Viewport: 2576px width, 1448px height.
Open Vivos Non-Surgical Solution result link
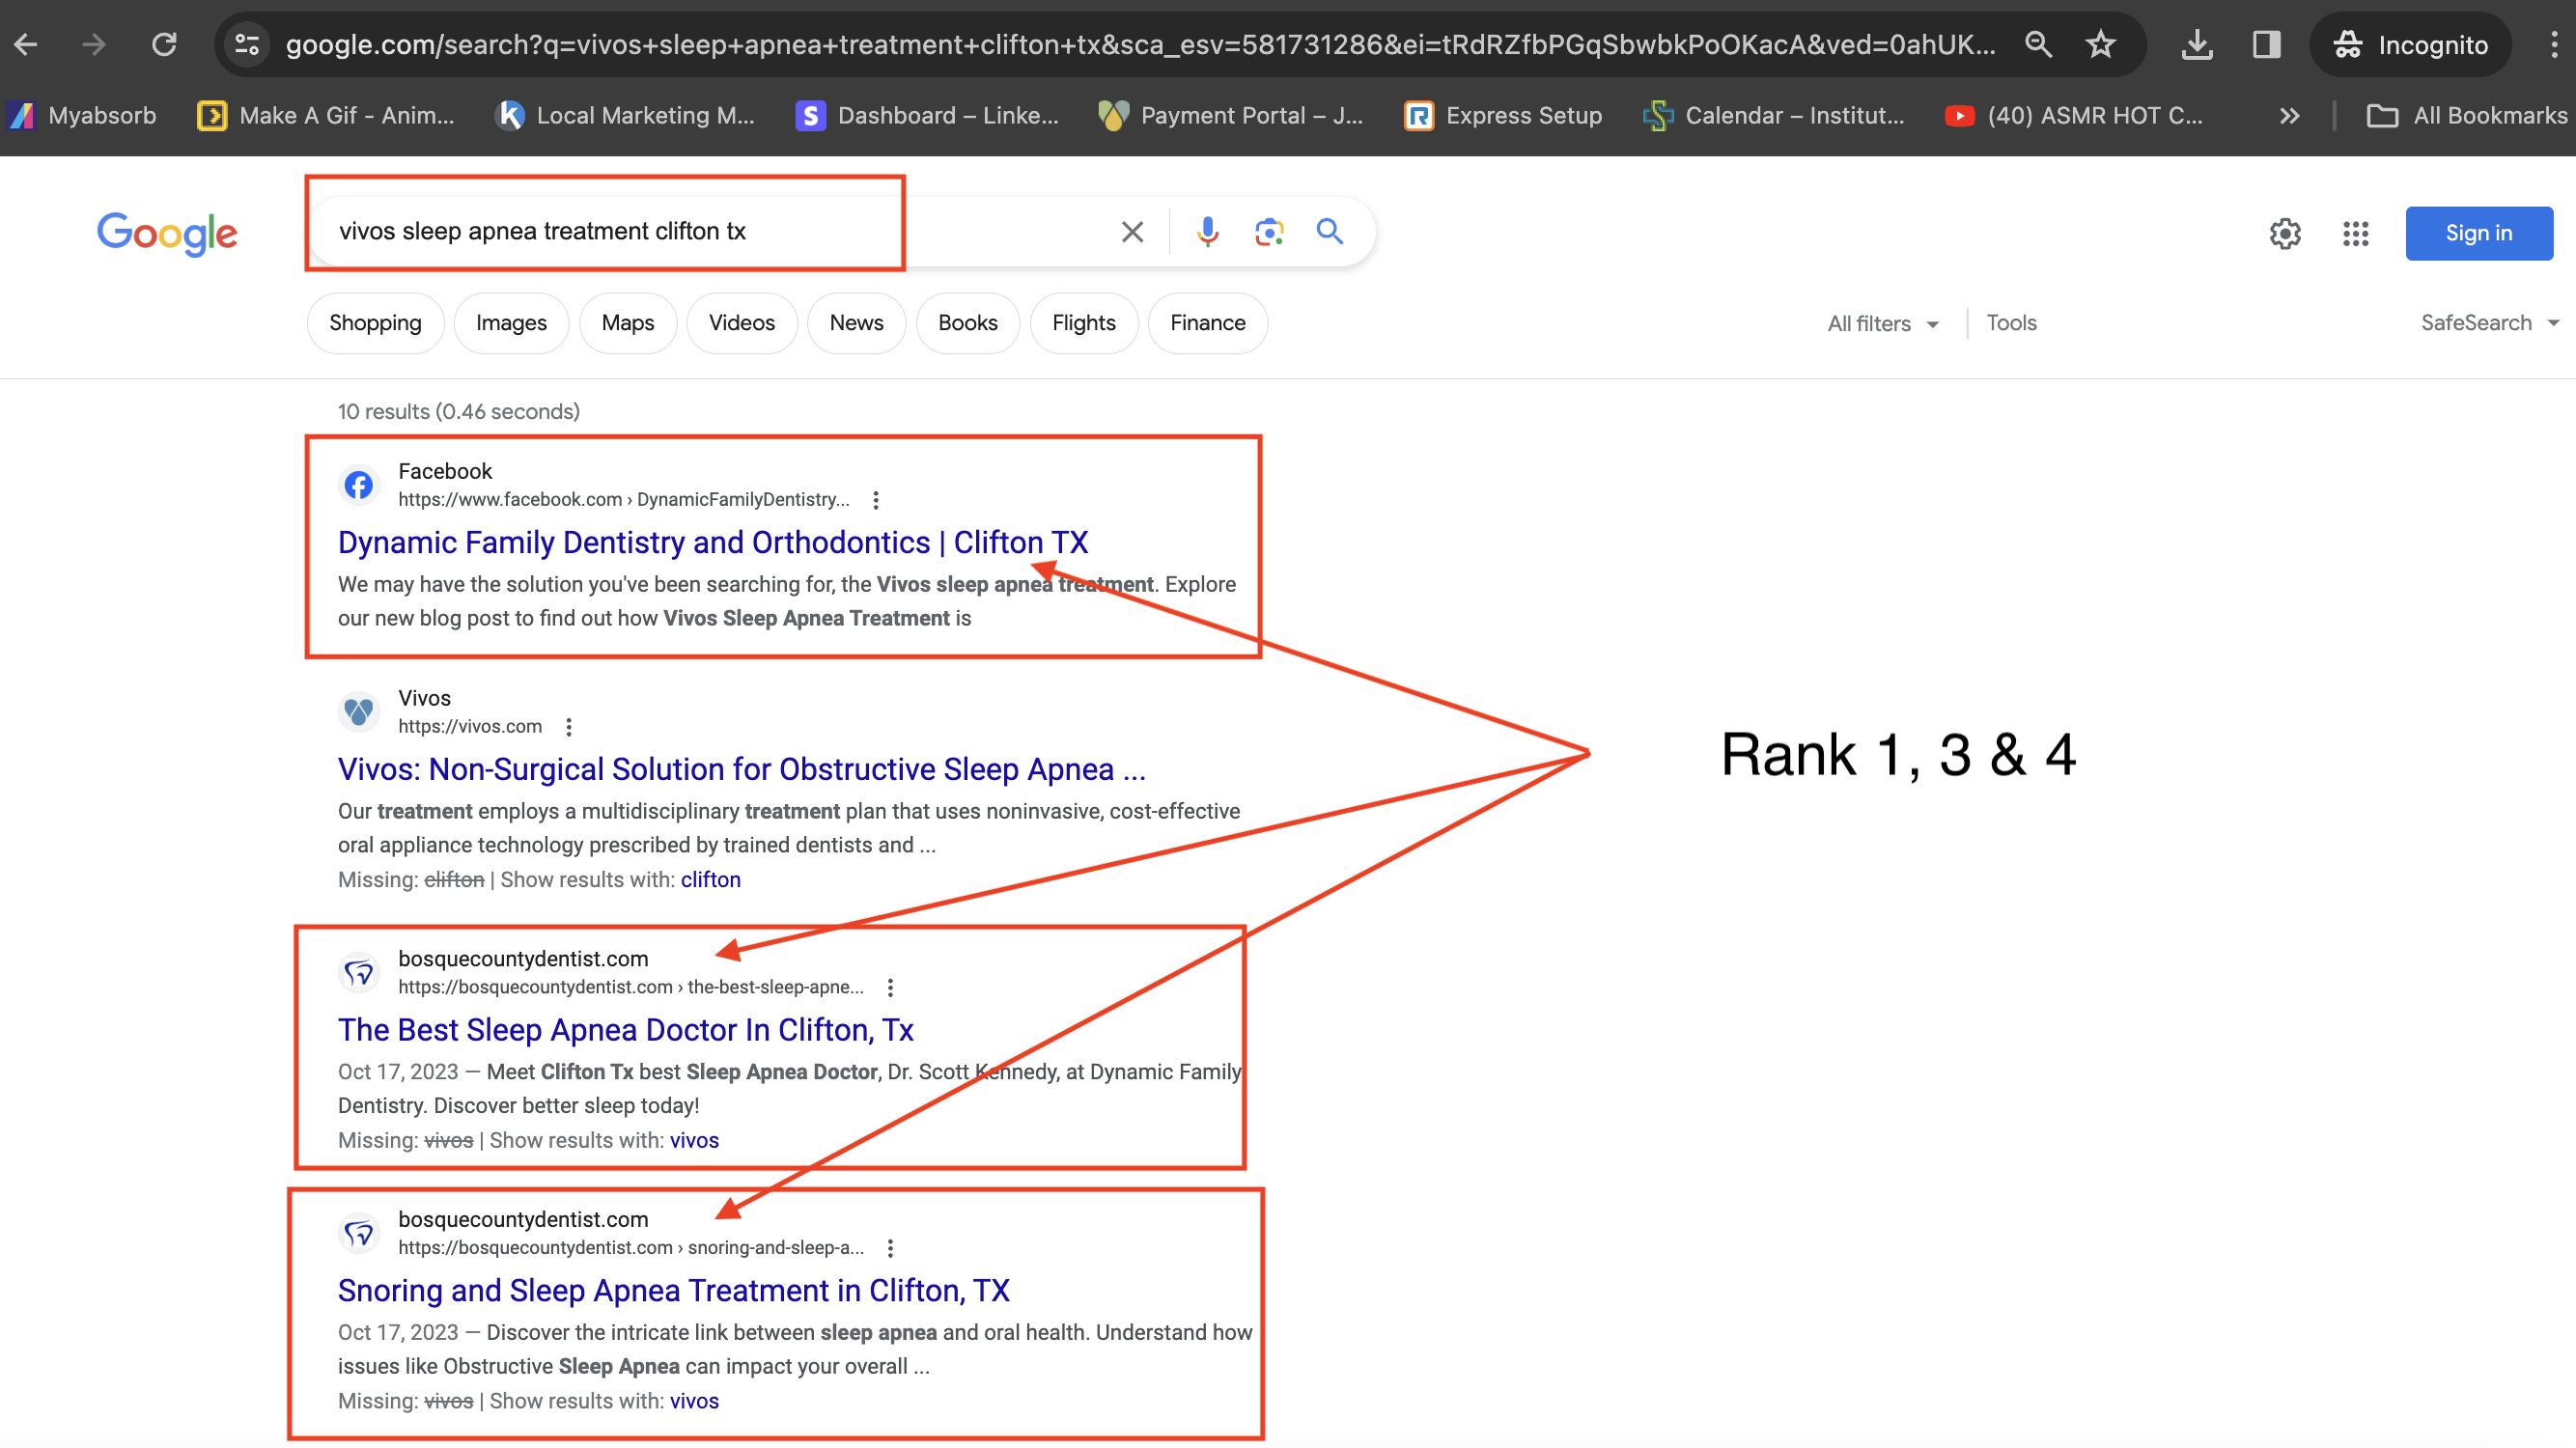(x=741, y=768)
